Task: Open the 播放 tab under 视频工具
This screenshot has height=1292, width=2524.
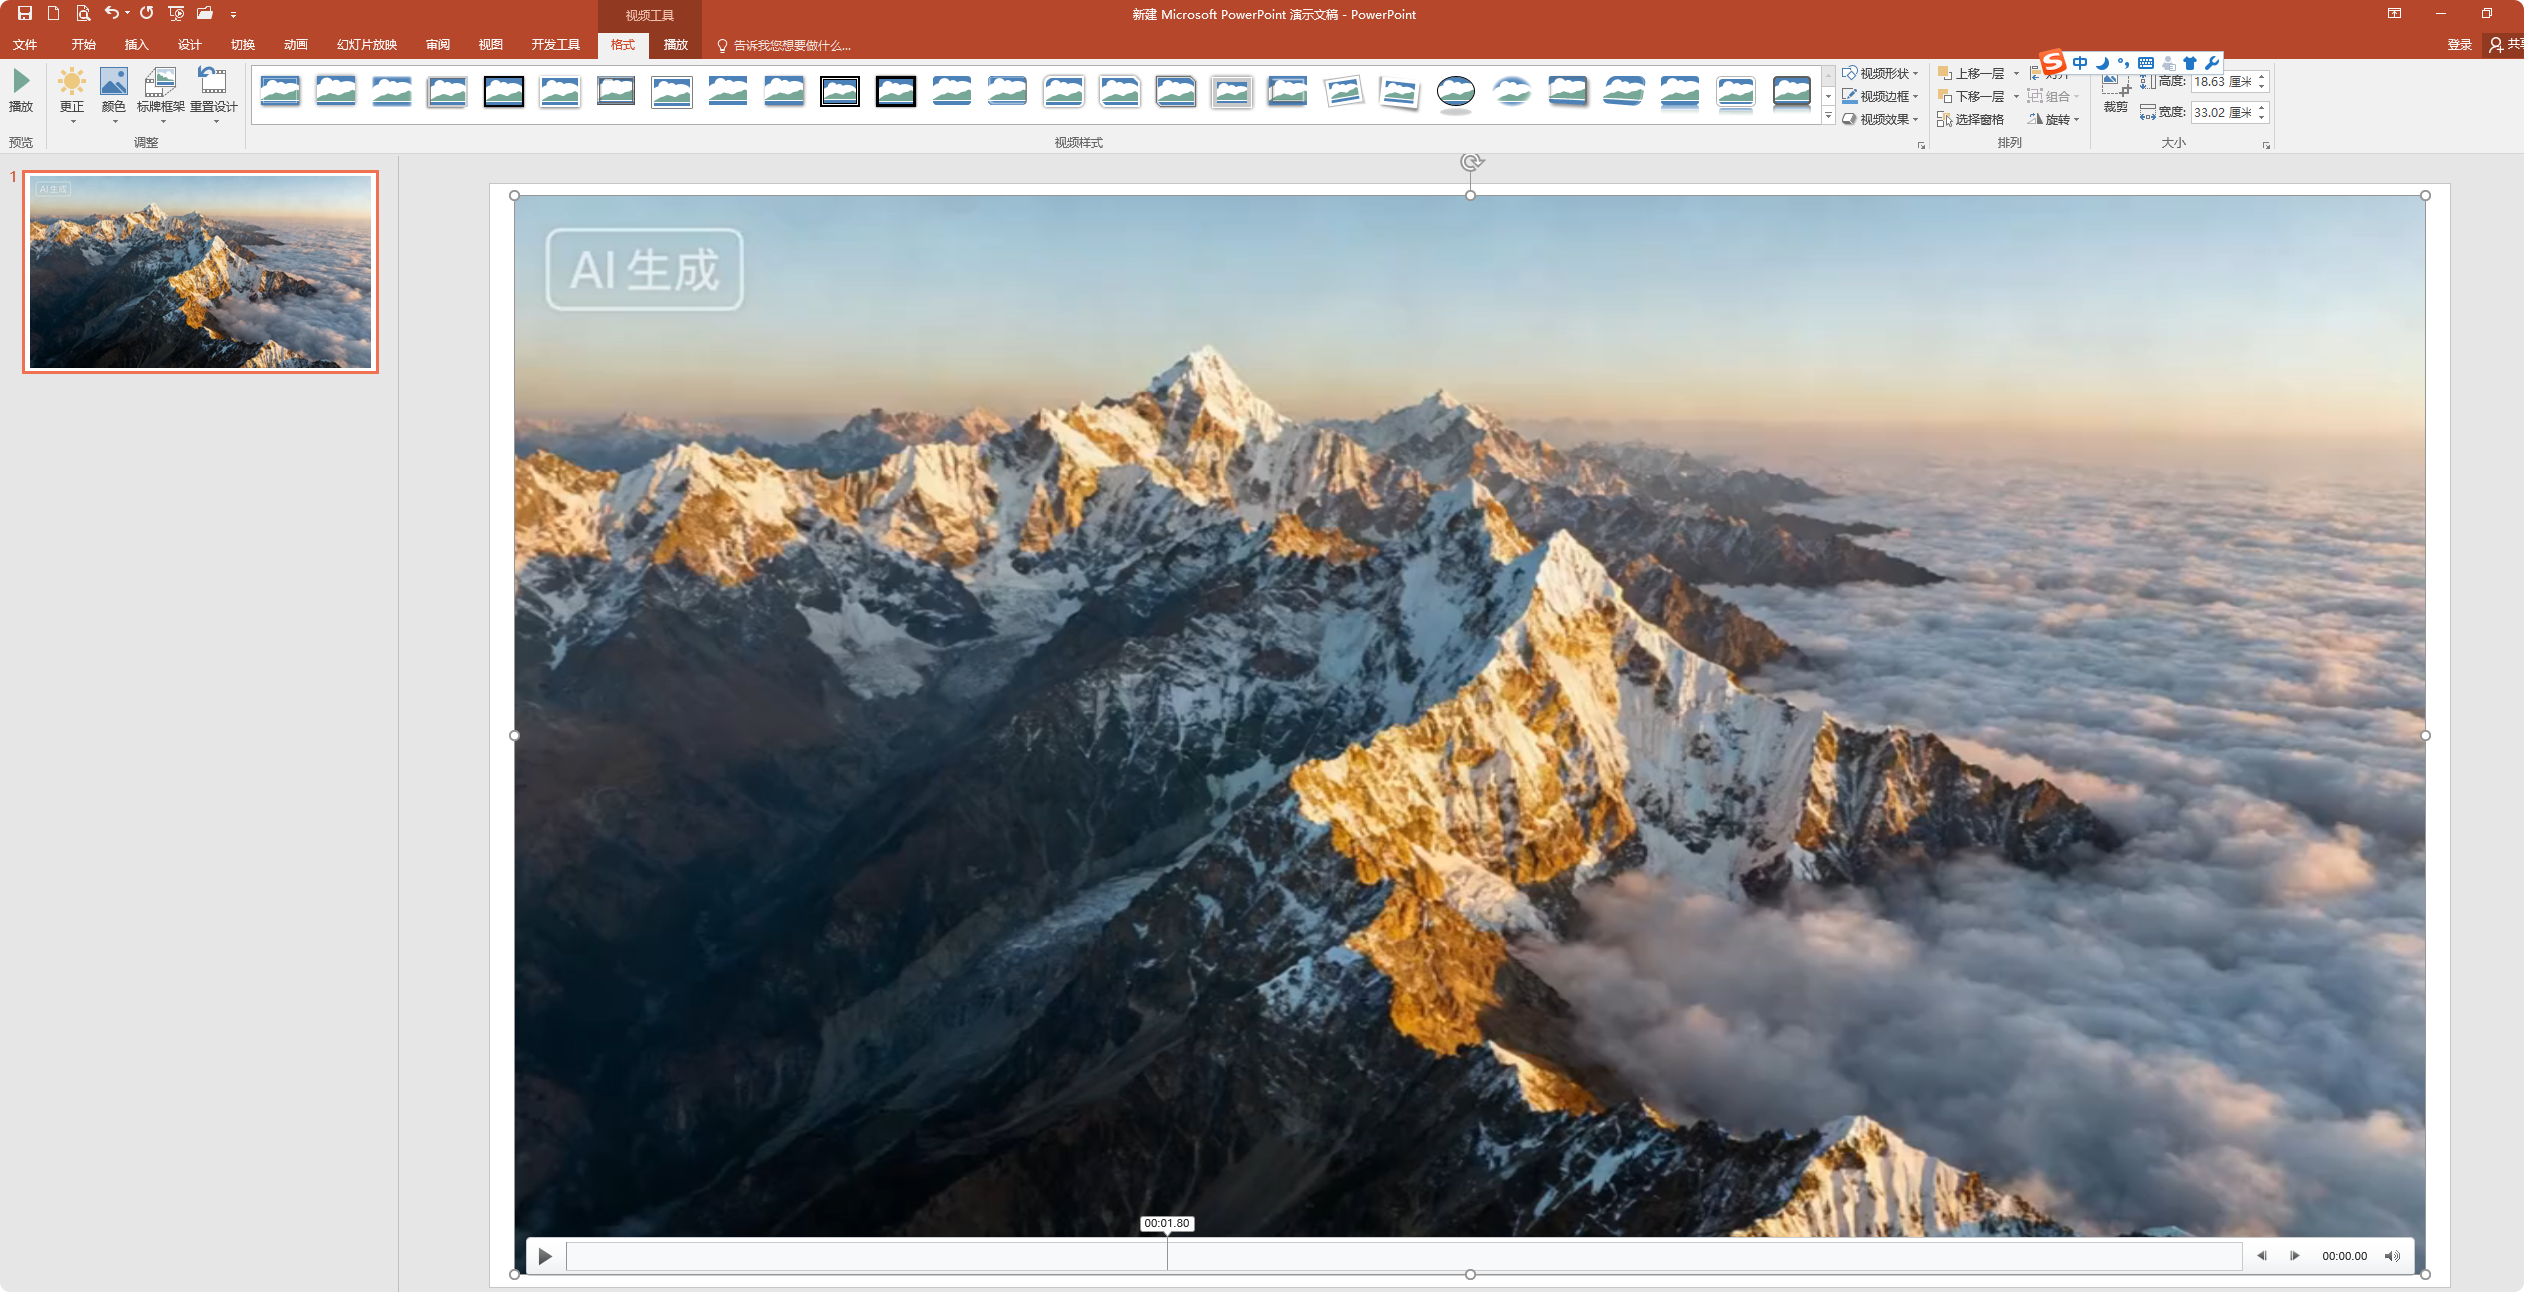Action: (676, 45)
